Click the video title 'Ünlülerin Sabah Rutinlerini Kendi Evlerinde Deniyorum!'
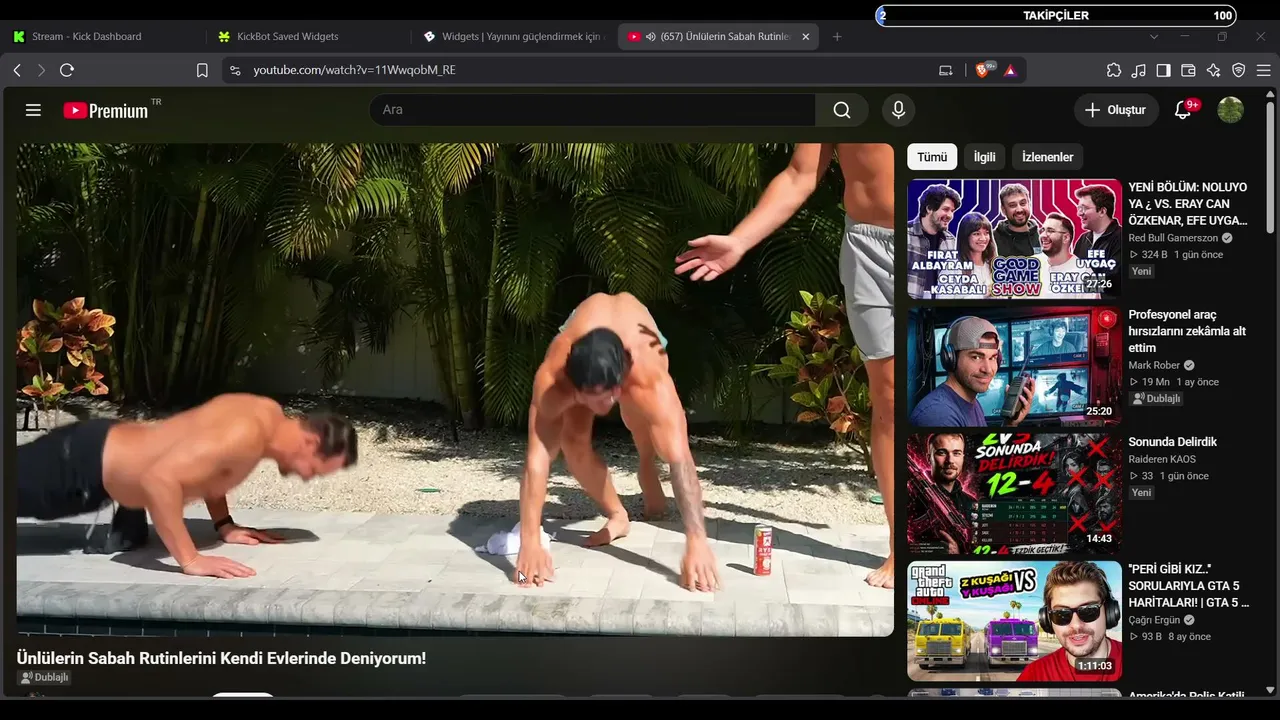 (x=221, y=658)
